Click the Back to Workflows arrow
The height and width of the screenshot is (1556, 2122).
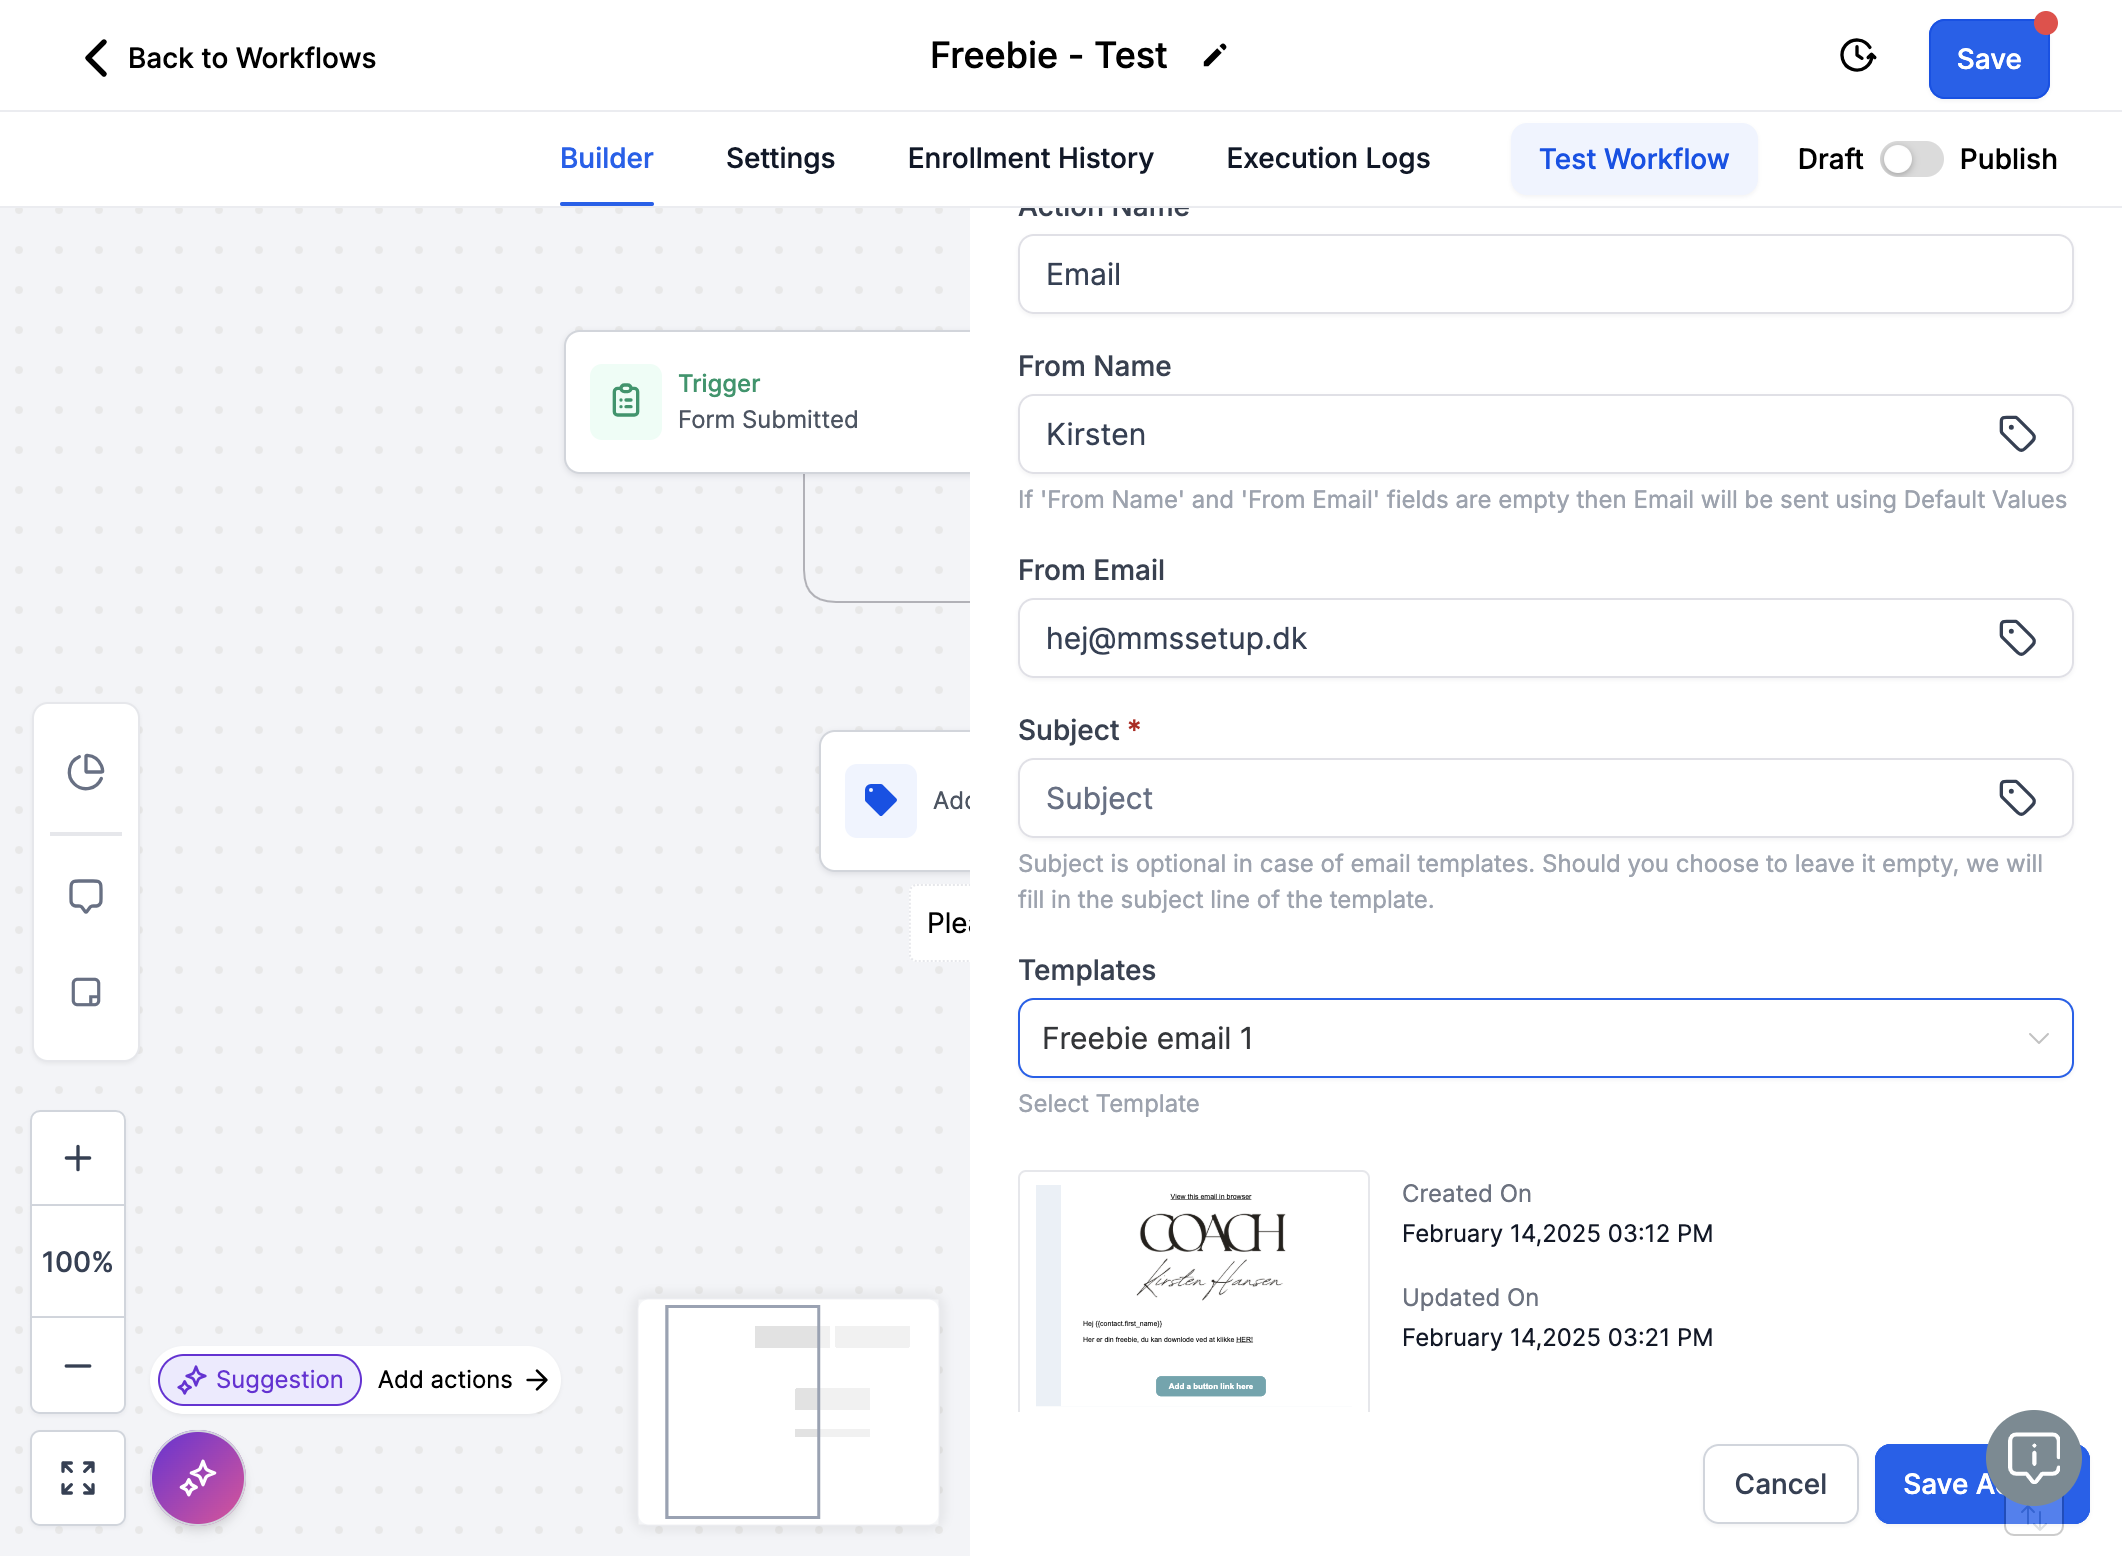click(x=96, y=58)
